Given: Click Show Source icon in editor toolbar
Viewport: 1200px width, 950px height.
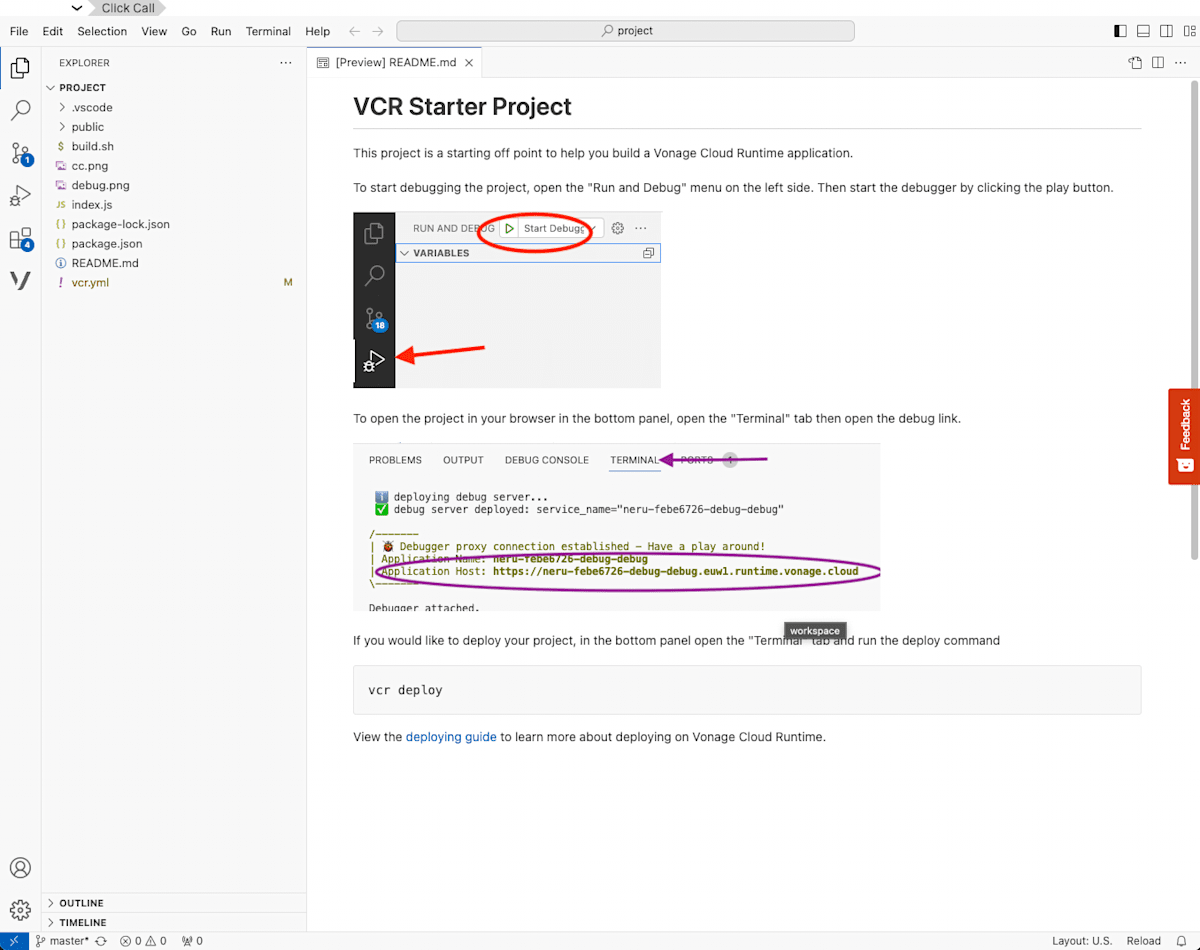Looking at the screenshot, I should coord(1135,62).
